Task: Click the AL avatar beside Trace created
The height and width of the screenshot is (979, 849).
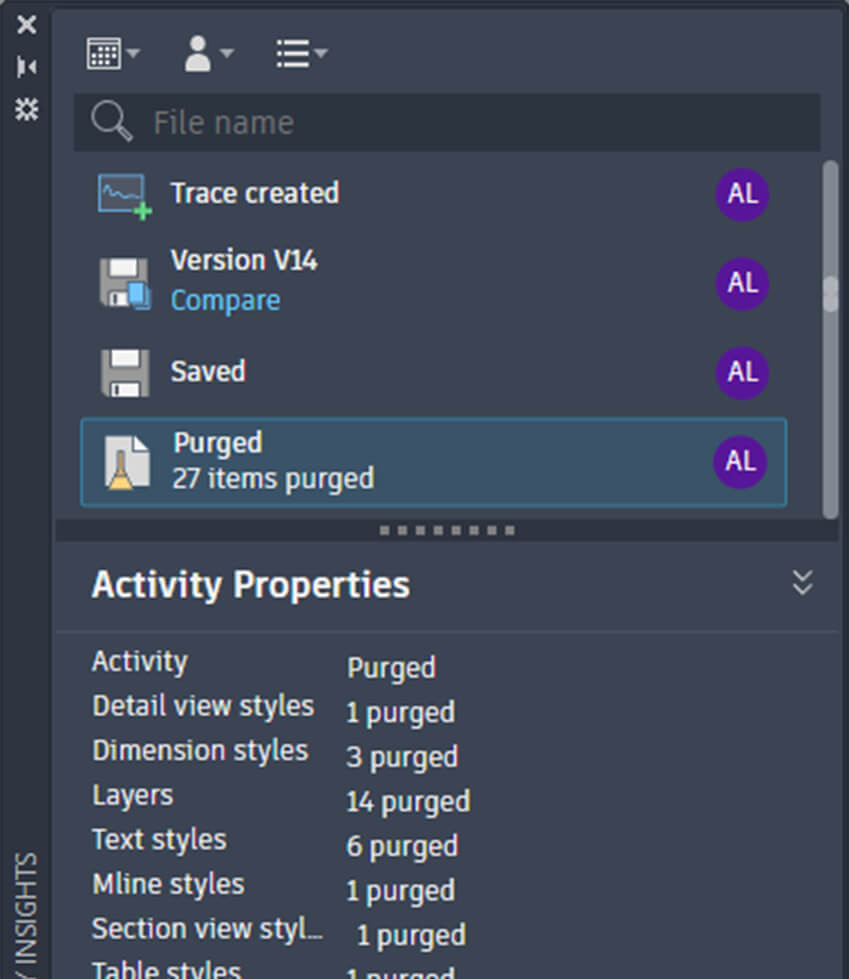Action: [742, 194]
